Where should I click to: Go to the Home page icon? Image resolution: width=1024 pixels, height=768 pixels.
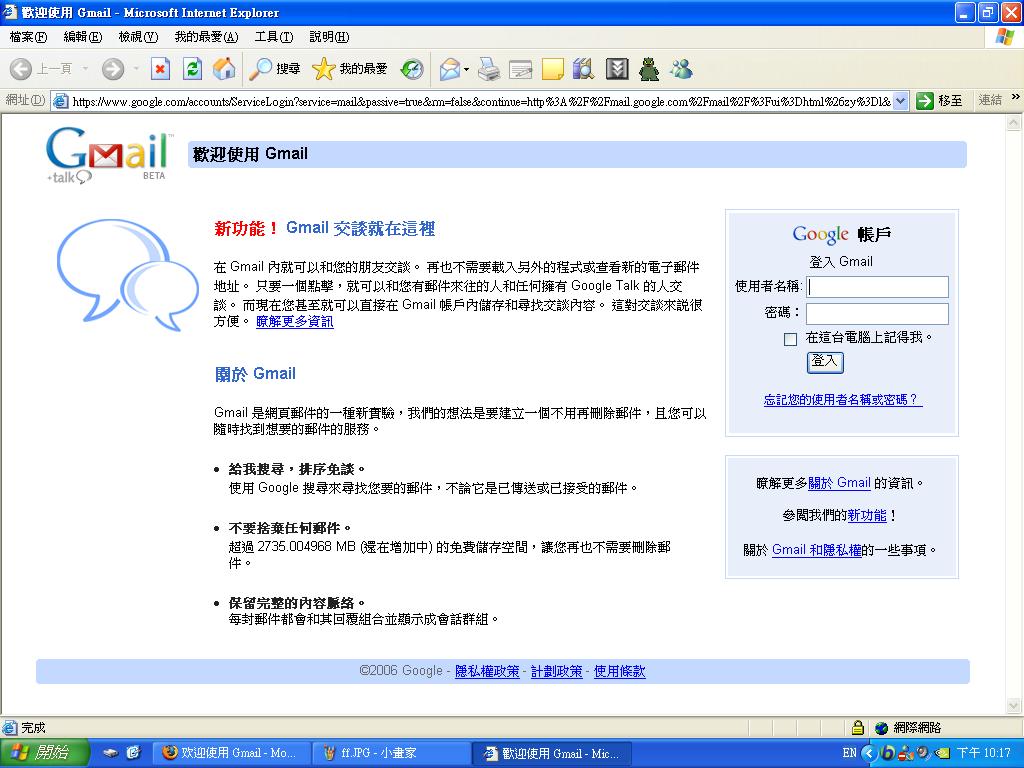225,69
